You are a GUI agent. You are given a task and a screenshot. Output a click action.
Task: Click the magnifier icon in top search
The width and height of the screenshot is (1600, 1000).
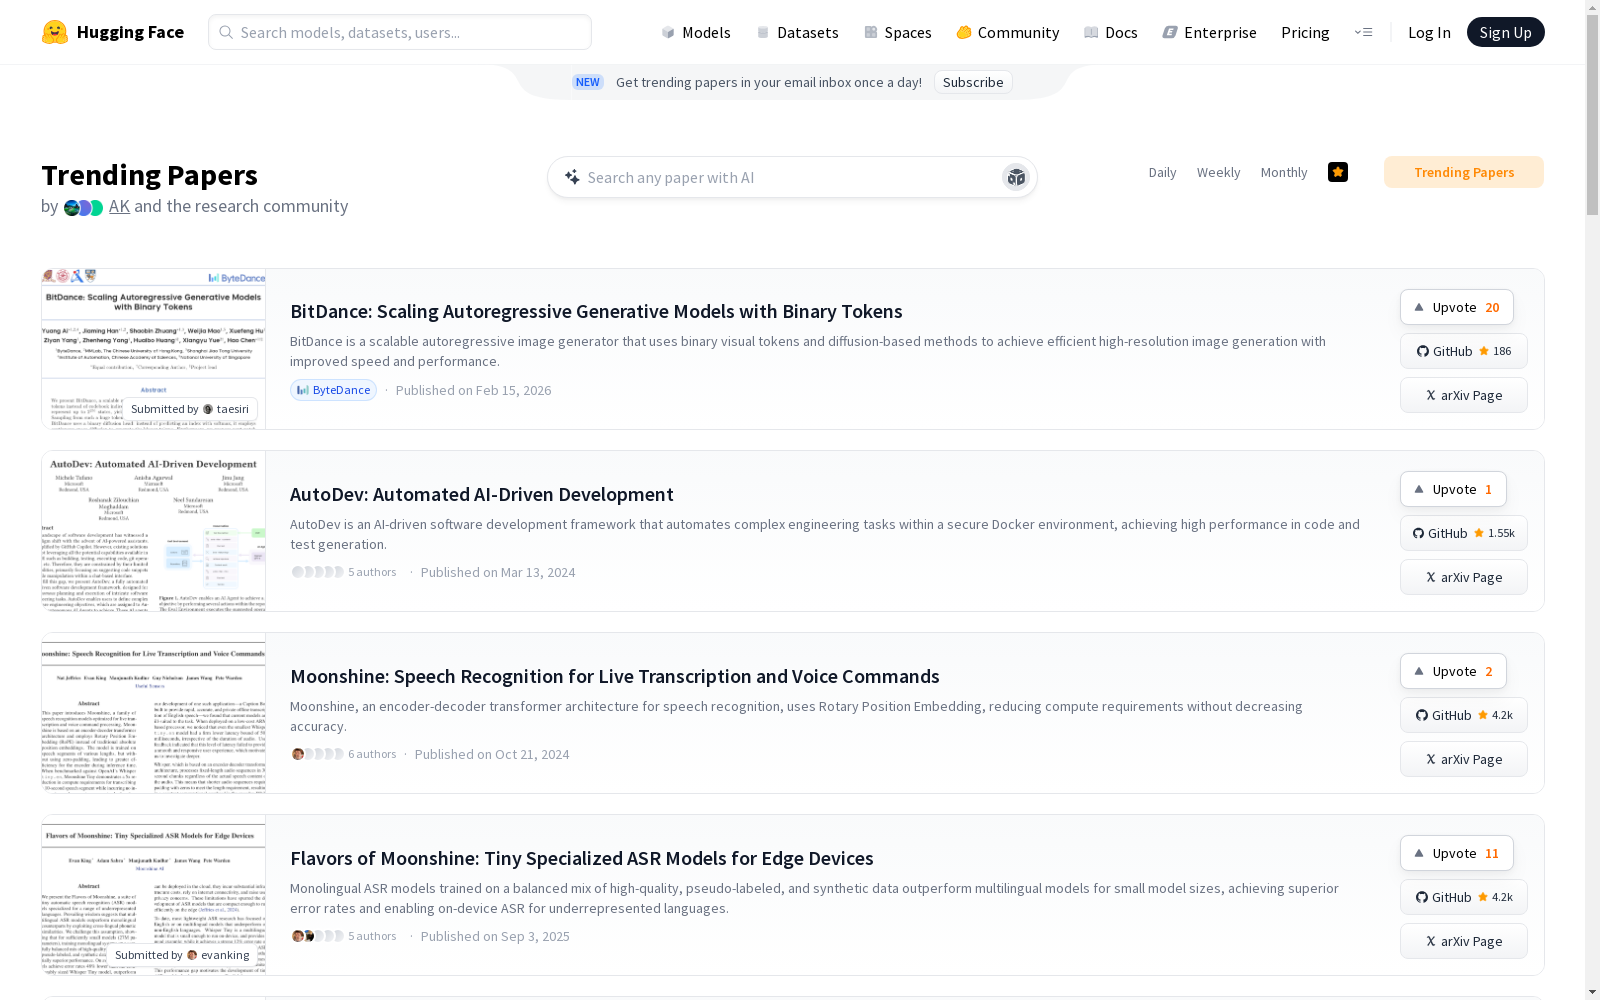226,32
